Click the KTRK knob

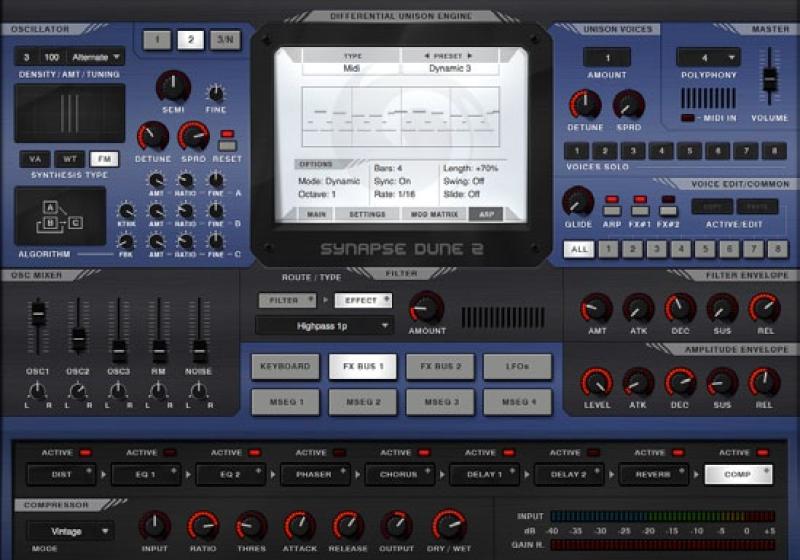tap(126, 211)
